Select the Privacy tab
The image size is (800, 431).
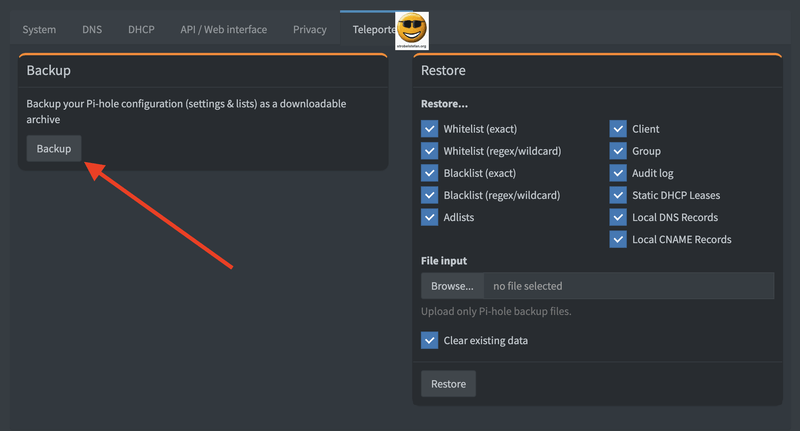(x=309, y=30)
